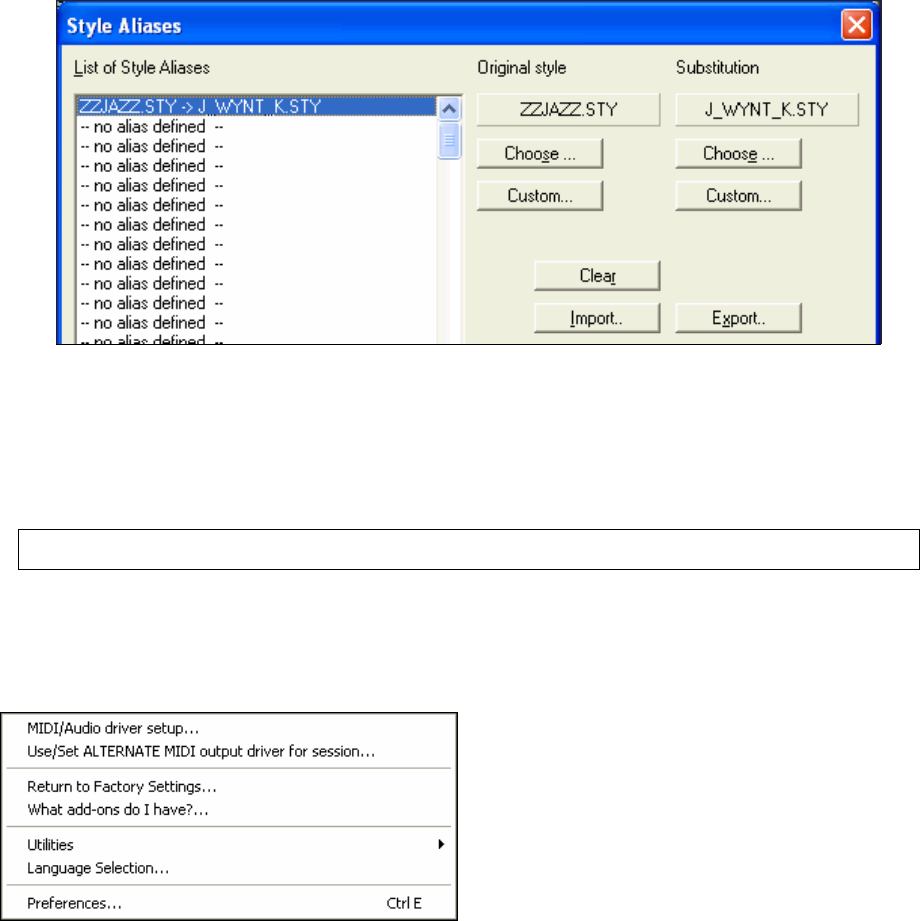Import style aliases
Screen dimensions: 920x921
pos(597,318)
